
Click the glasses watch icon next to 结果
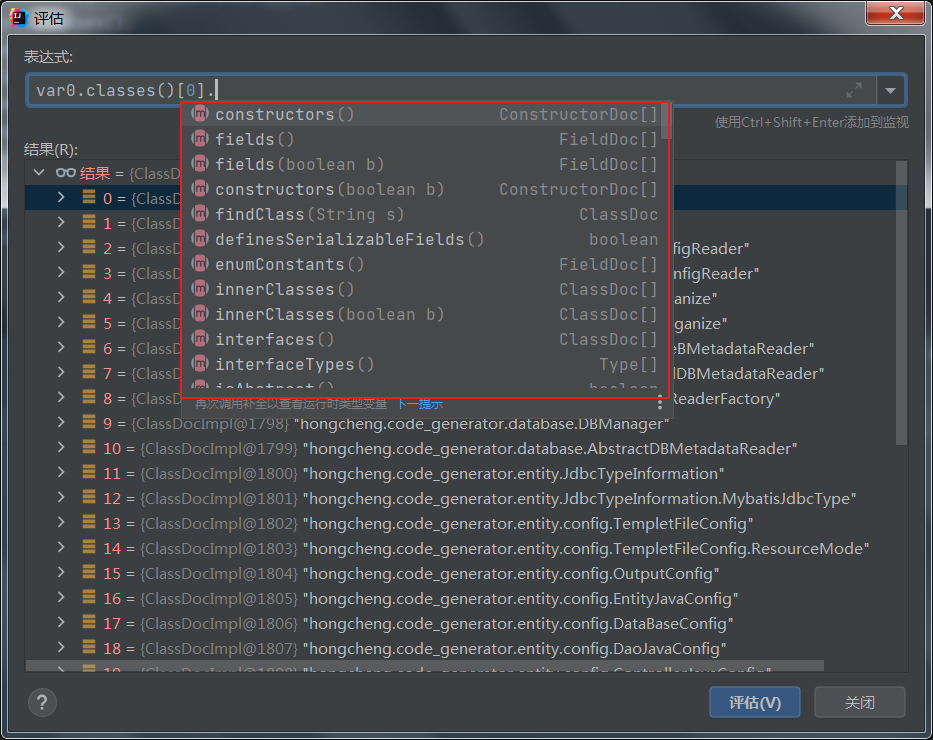(x=65, y=173)
